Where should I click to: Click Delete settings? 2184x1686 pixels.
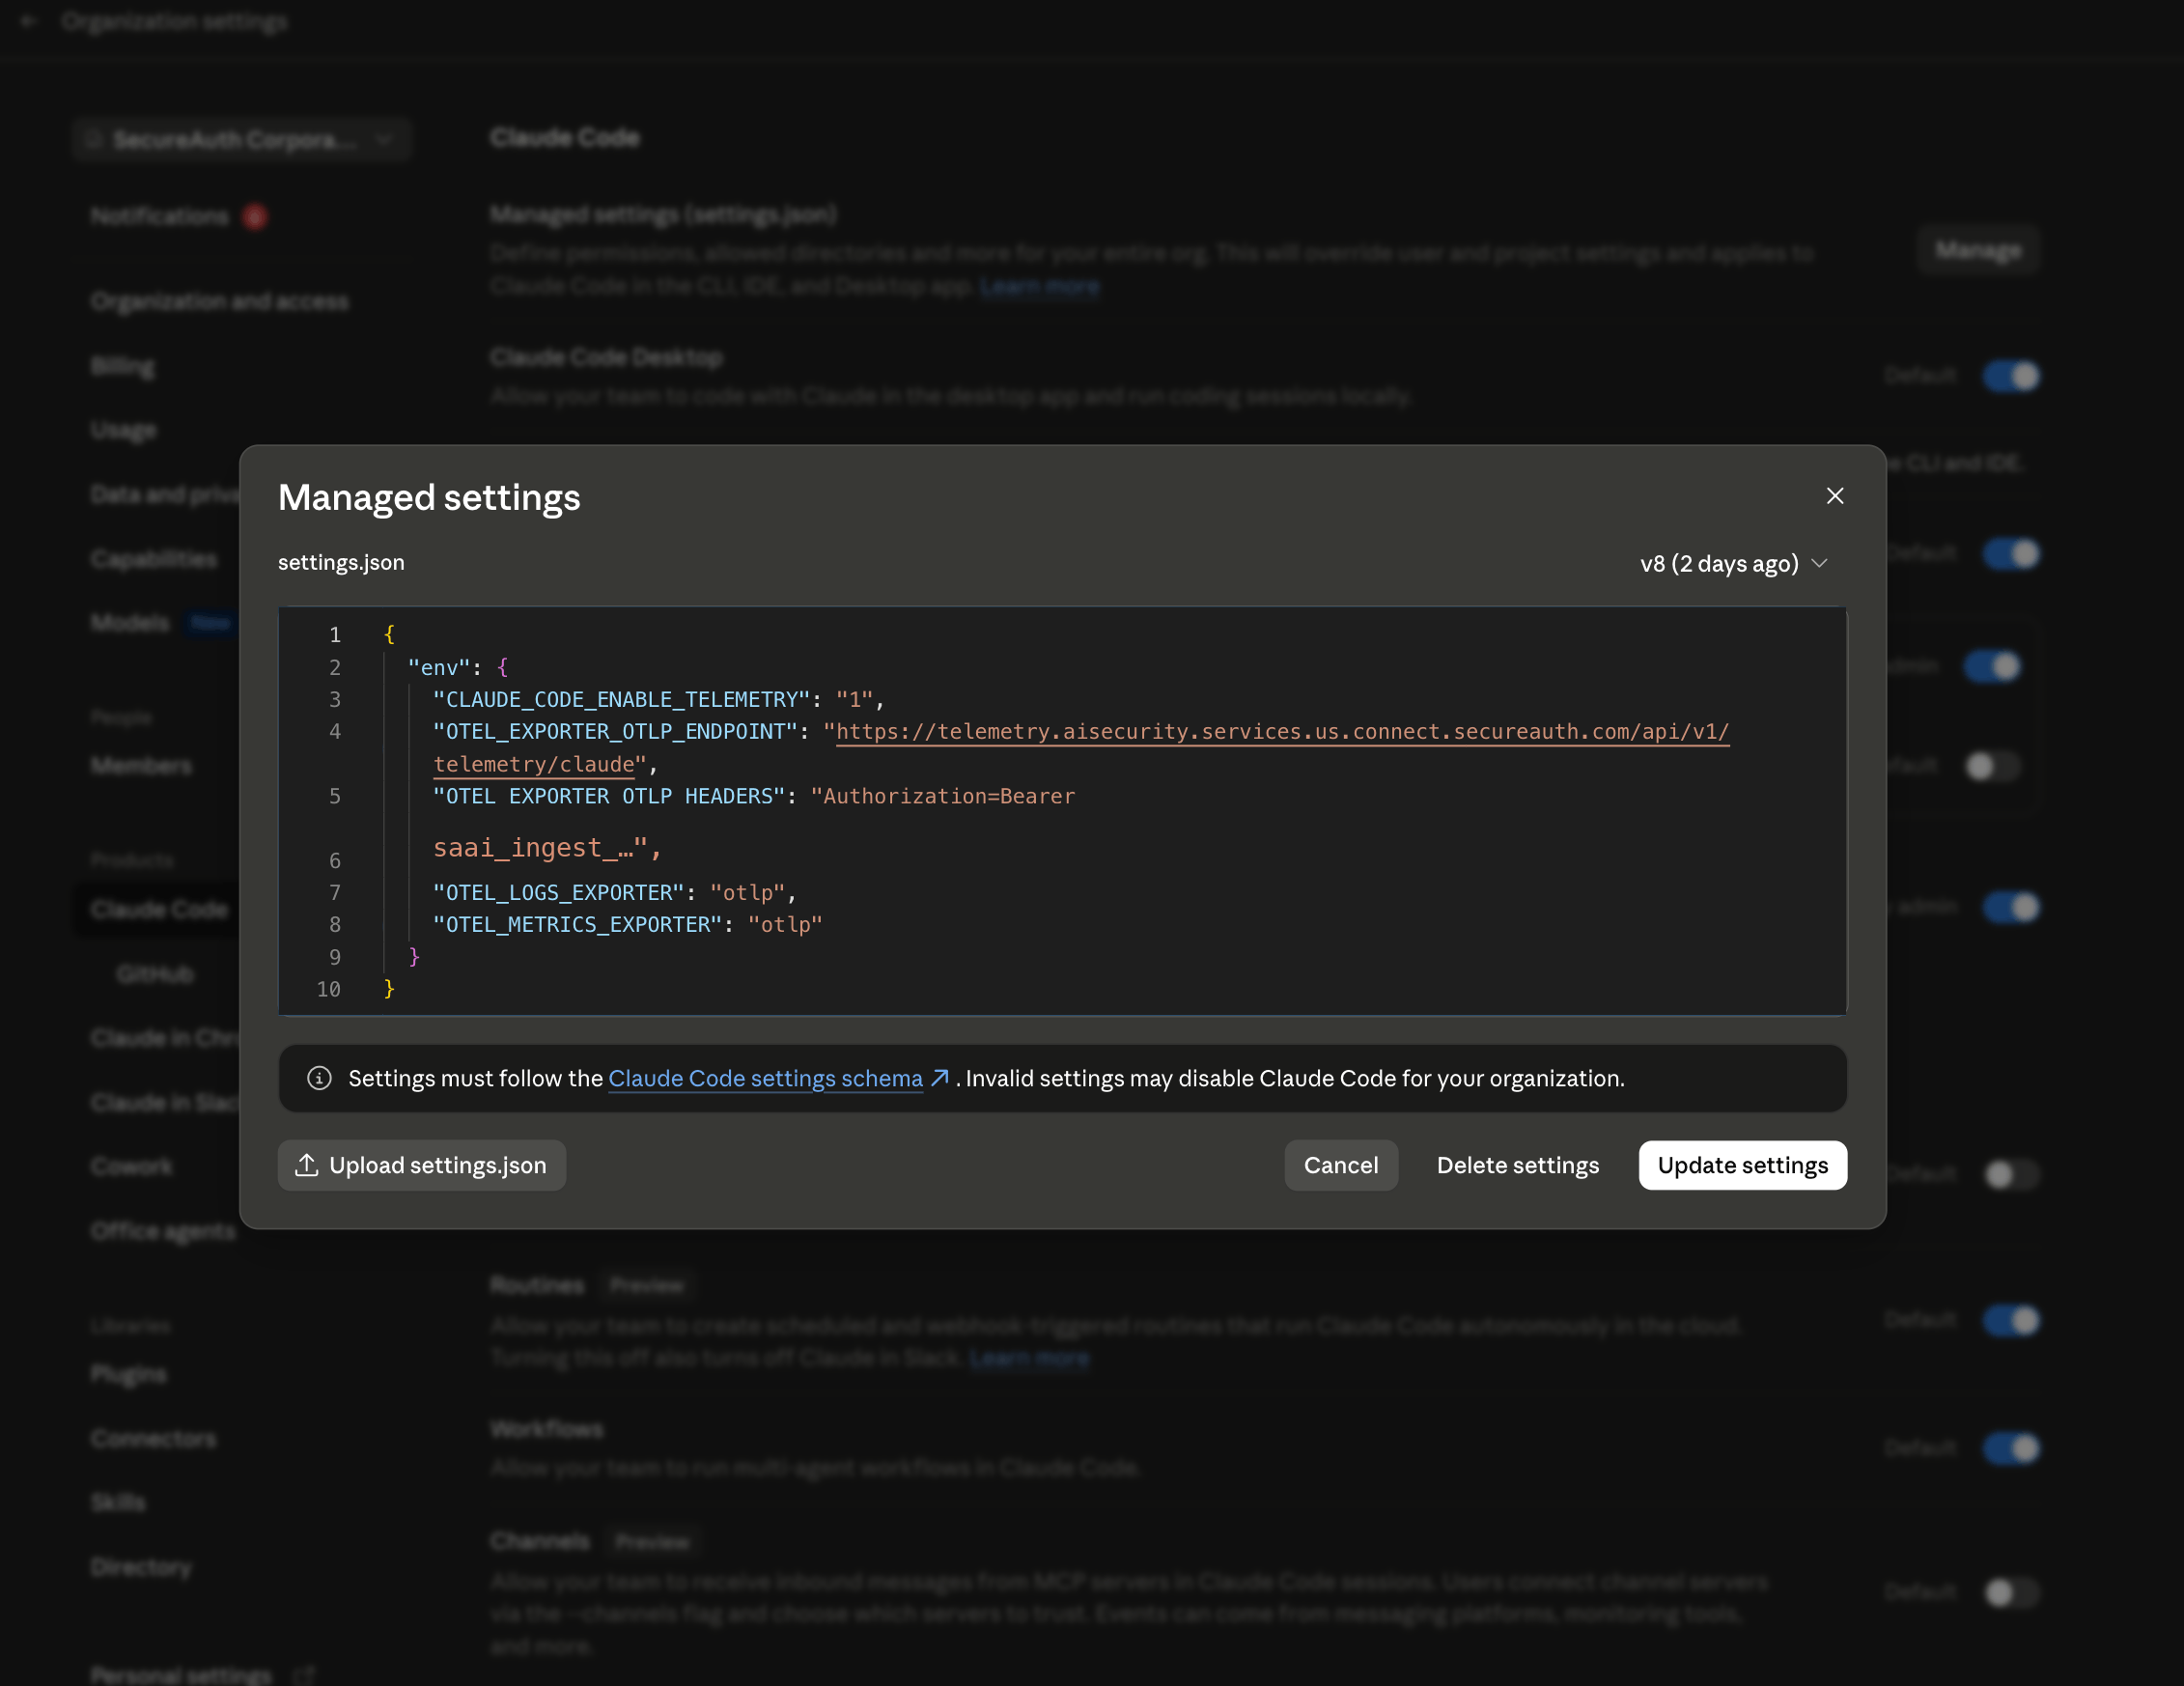coord(1517,1165)
